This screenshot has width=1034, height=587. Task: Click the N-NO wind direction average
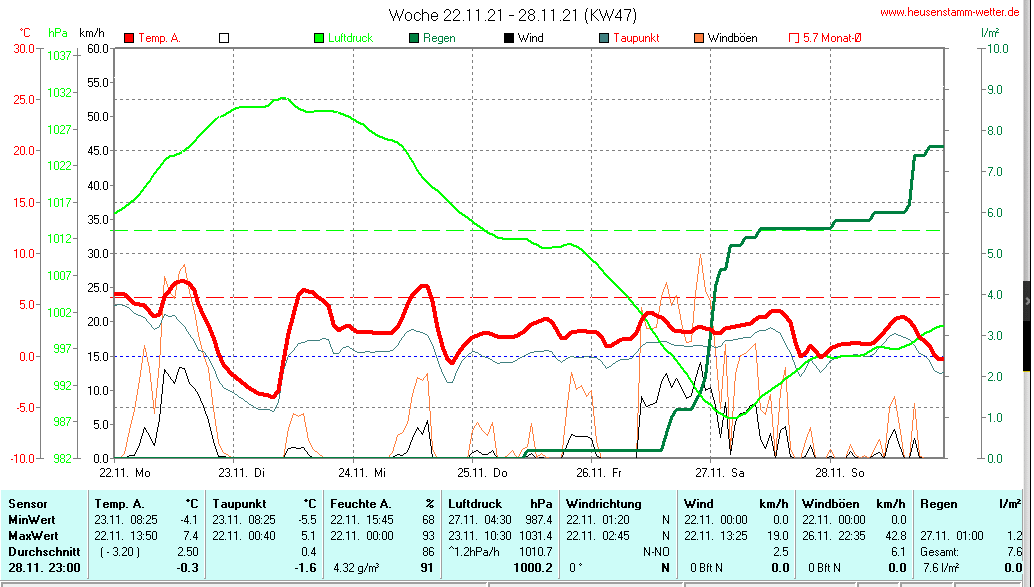[656, 551]
